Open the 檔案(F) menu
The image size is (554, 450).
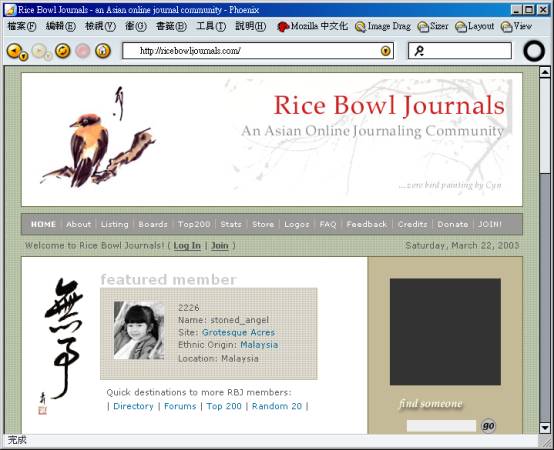point(22,26)
